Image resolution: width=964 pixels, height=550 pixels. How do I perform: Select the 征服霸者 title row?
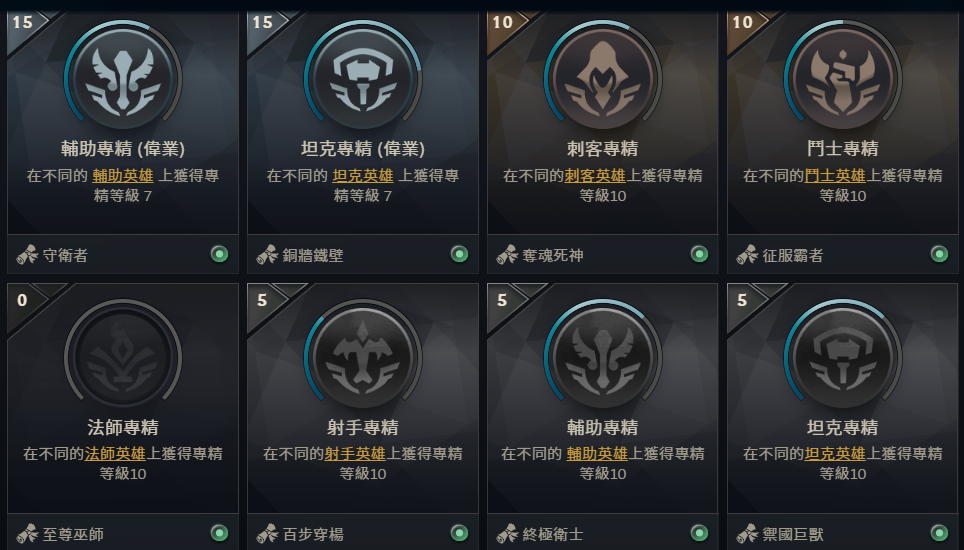843,254
